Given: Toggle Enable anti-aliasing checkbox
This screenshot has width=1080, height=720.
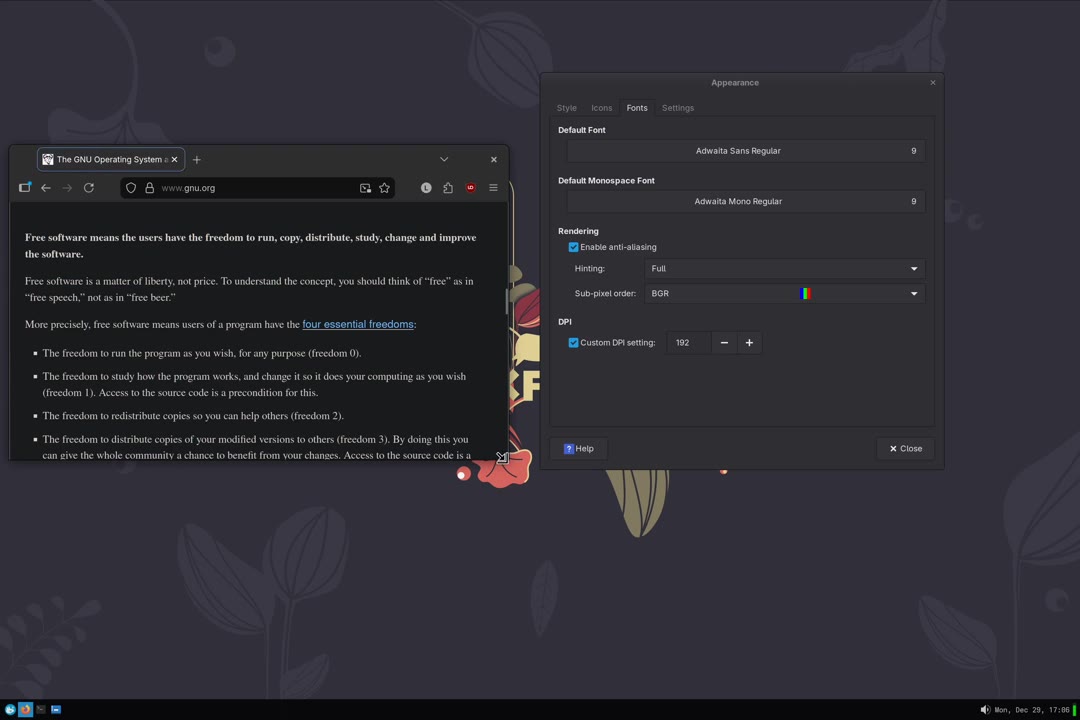Looking at the screenshot, I should 573,247.
